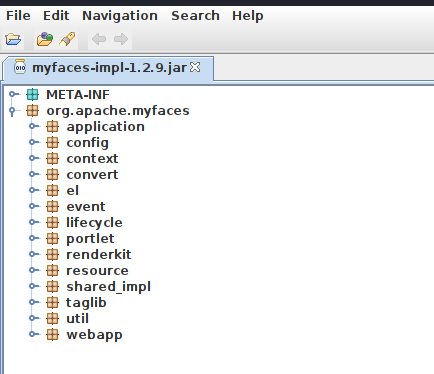Image resolution: width=434 pixels, height=374 pixels.
Task: Click the resource package icon
Action: pos(52,271)
